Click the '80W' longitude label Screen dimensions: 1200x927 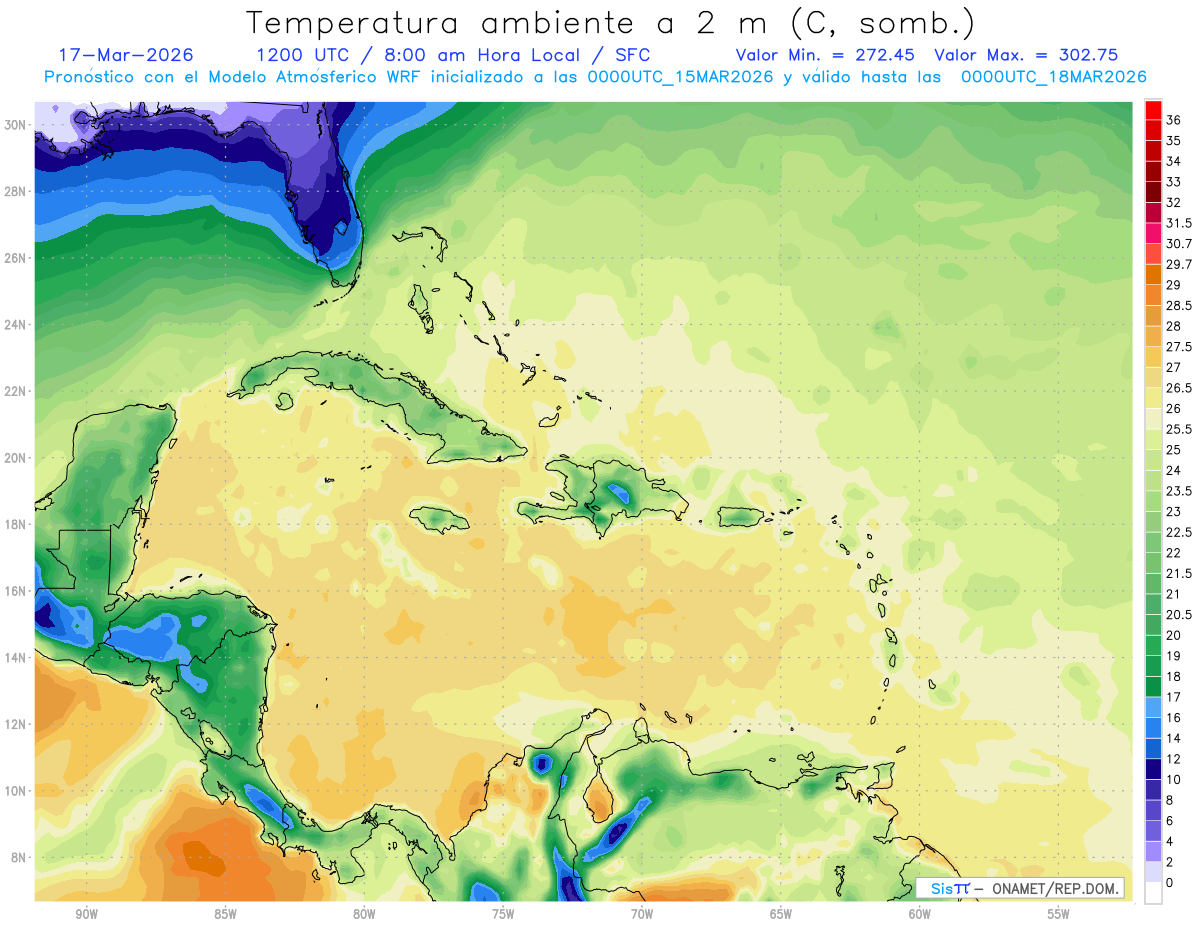(x=364, y=914)
